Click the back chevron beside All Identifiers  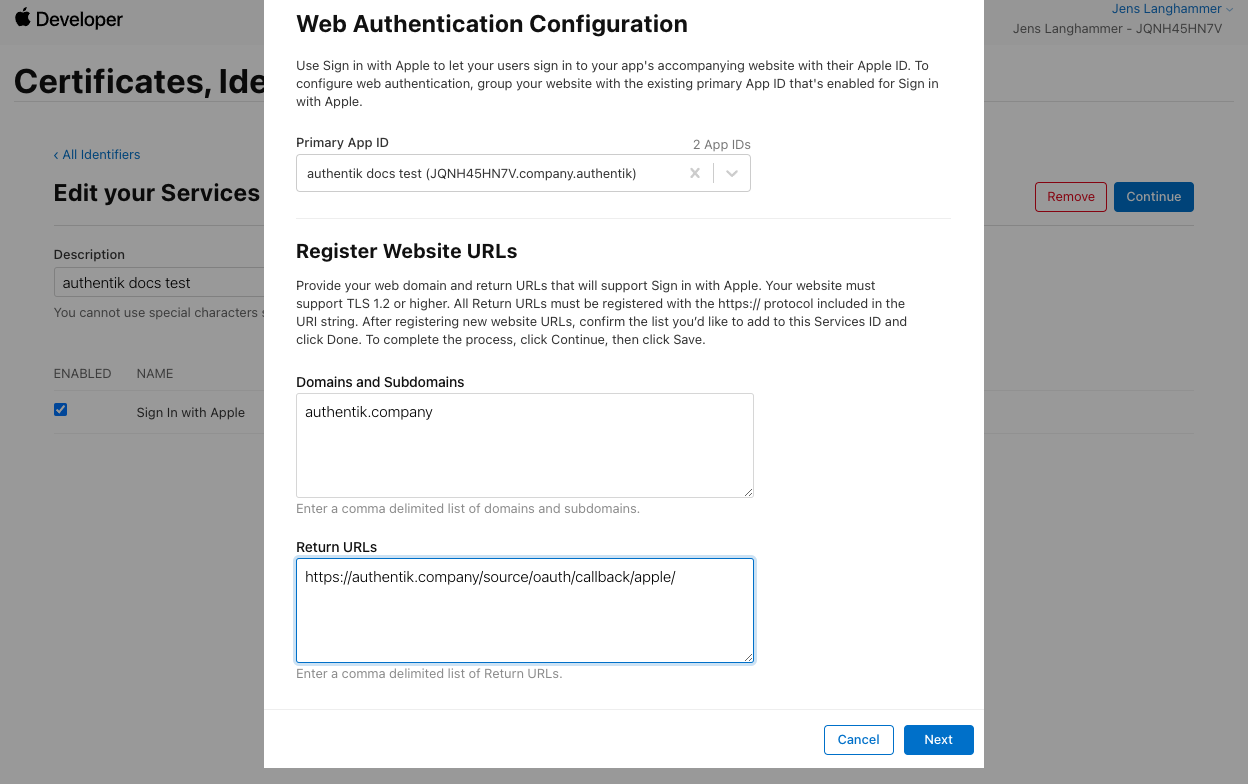click(x=55, y=154)
